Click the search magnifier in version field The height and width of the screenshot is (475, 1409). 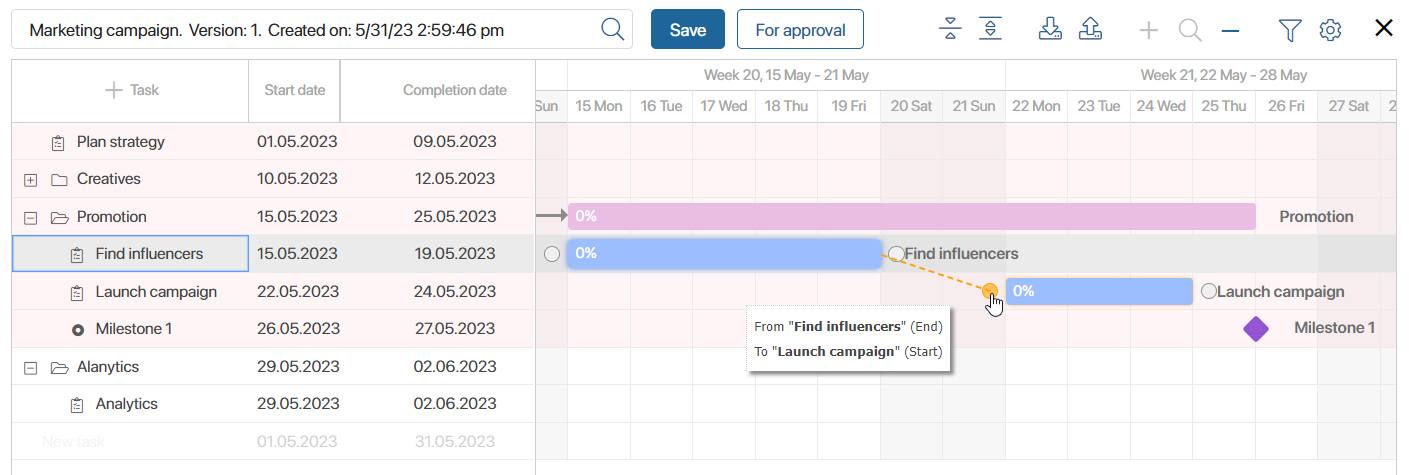pyautogui.click(x=612, y=29)
